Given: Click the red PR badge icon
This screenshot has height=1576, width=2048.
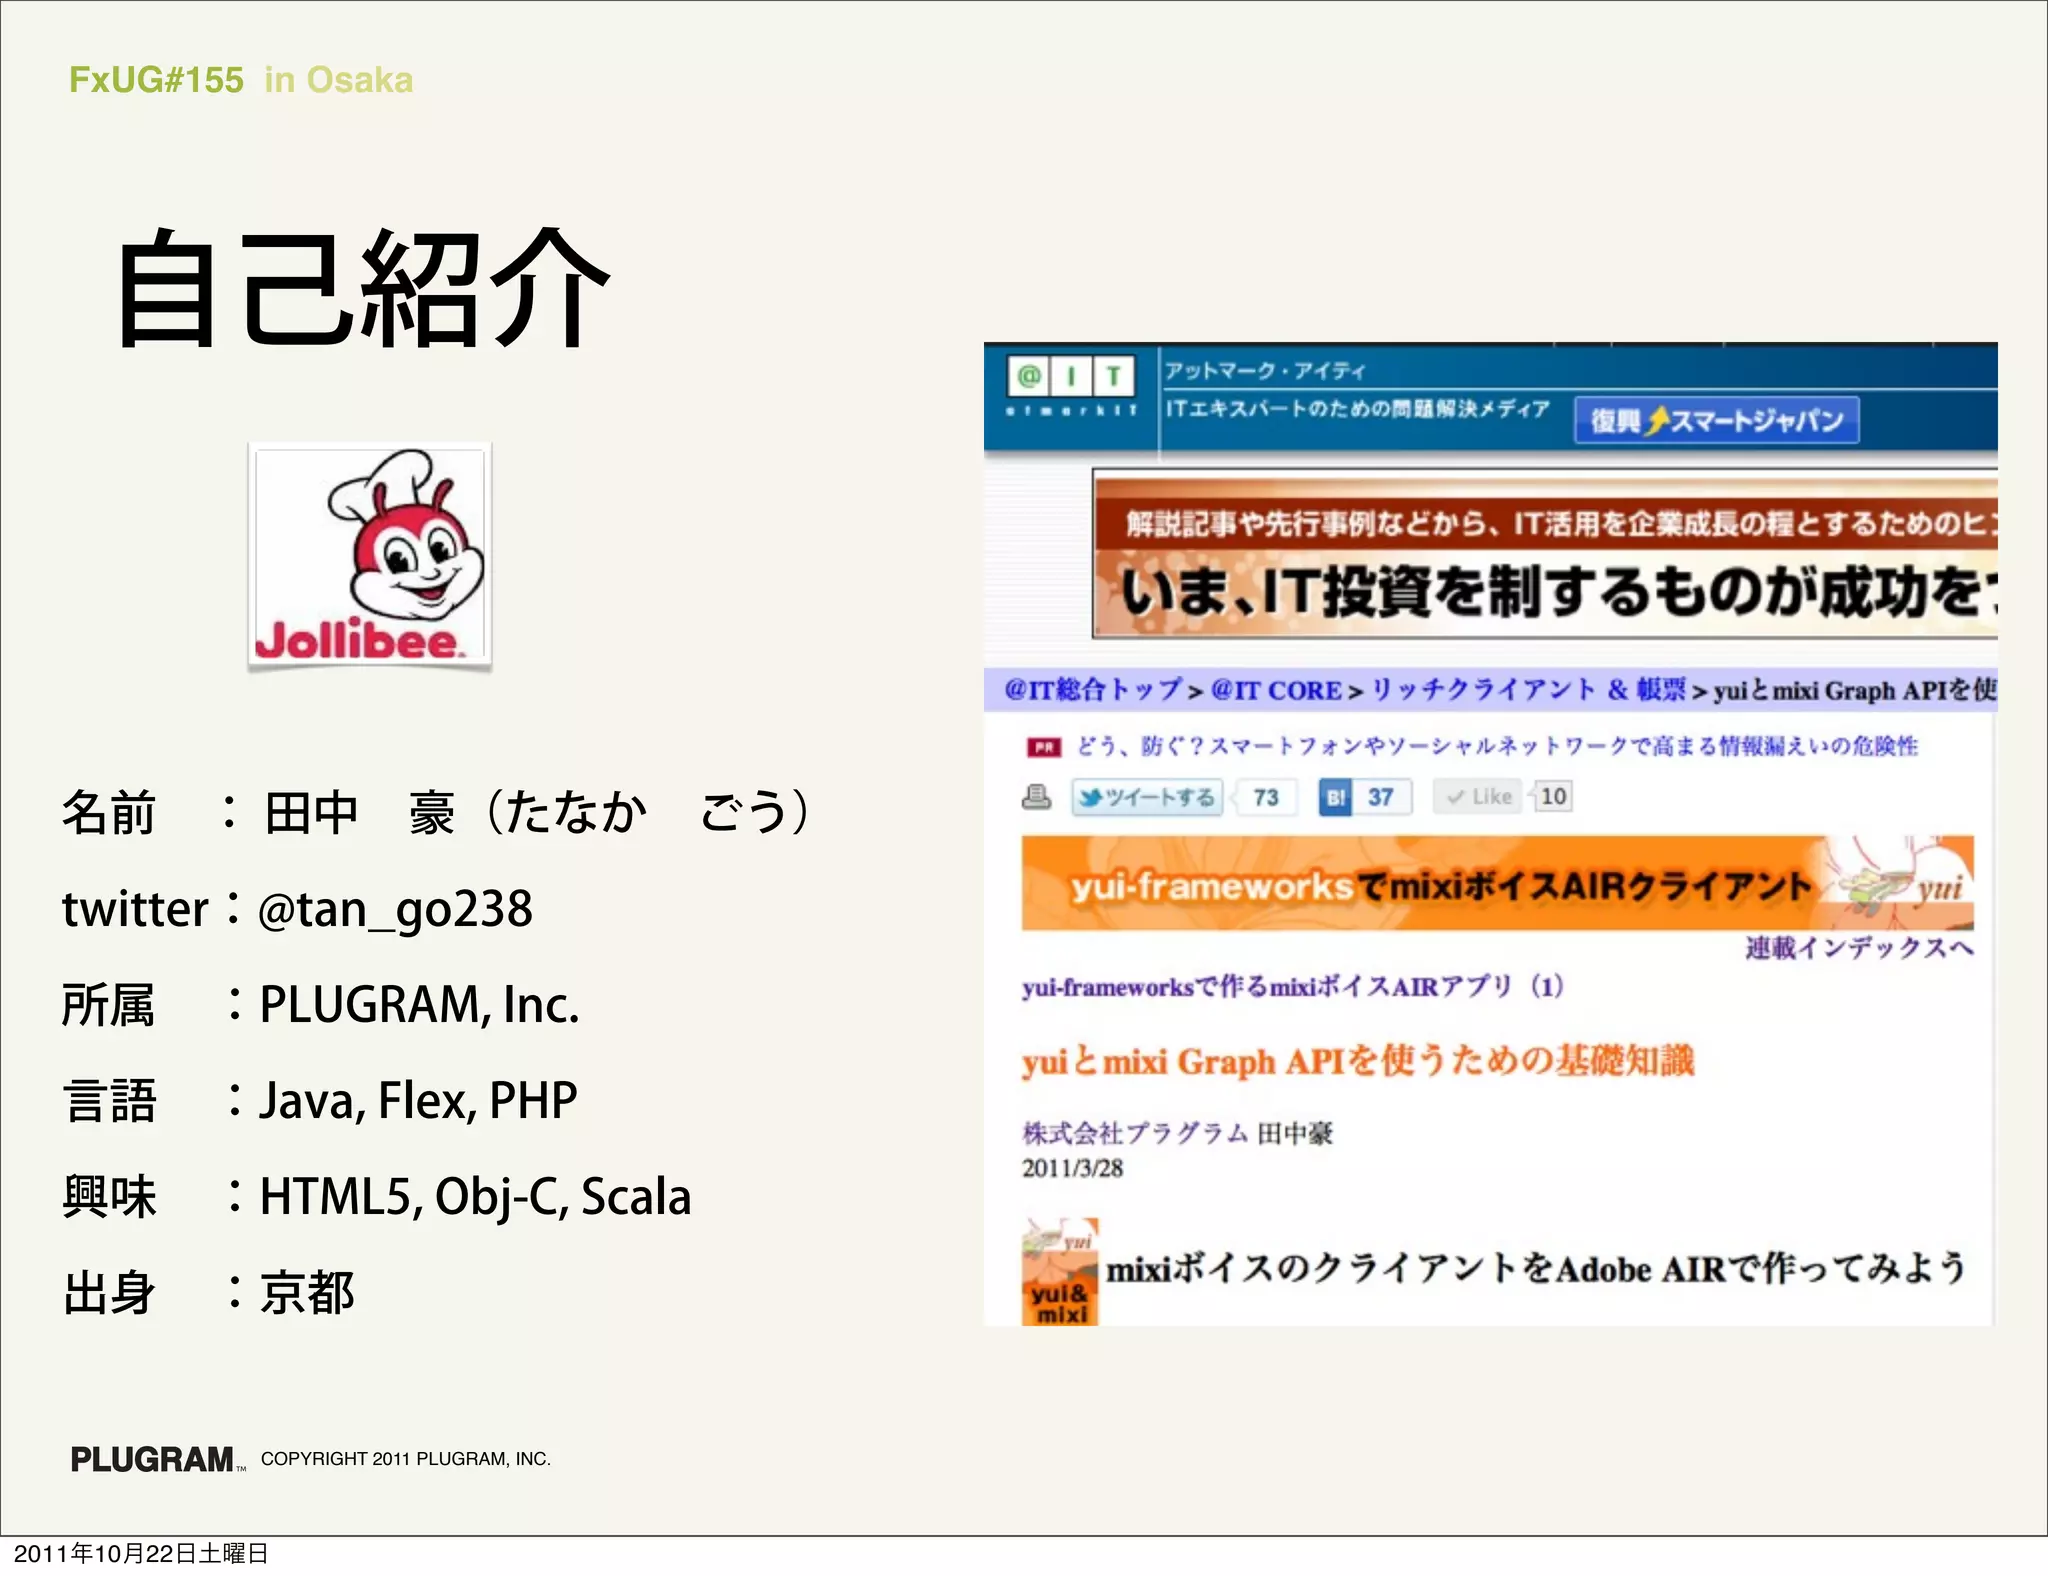Looking at the screenshot, I should pos(1043,747).
